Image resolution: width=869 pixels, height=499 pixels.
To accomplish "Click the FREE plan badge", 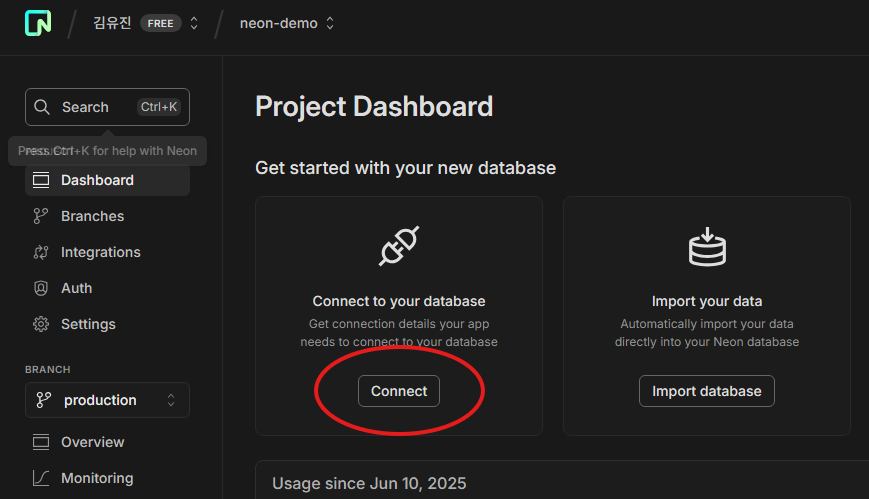I will (x=161, y=23).
